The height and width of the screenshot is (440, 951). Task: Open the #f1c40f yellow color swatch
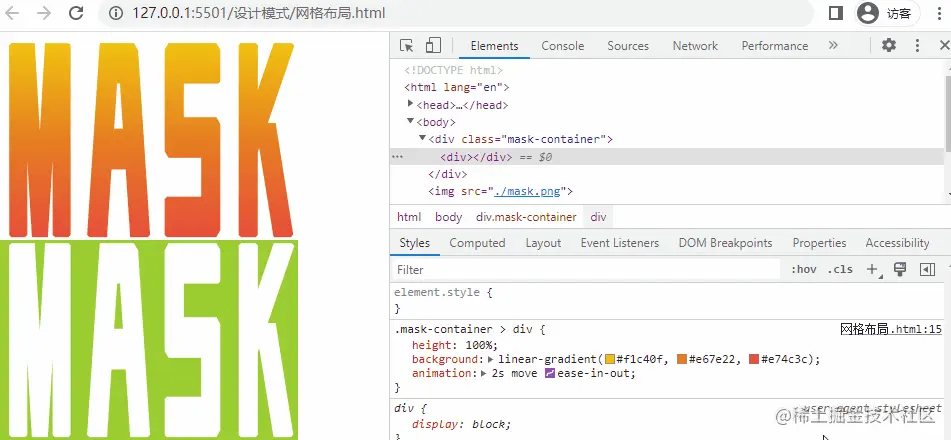pyautogui.click(x=610, y=359)
